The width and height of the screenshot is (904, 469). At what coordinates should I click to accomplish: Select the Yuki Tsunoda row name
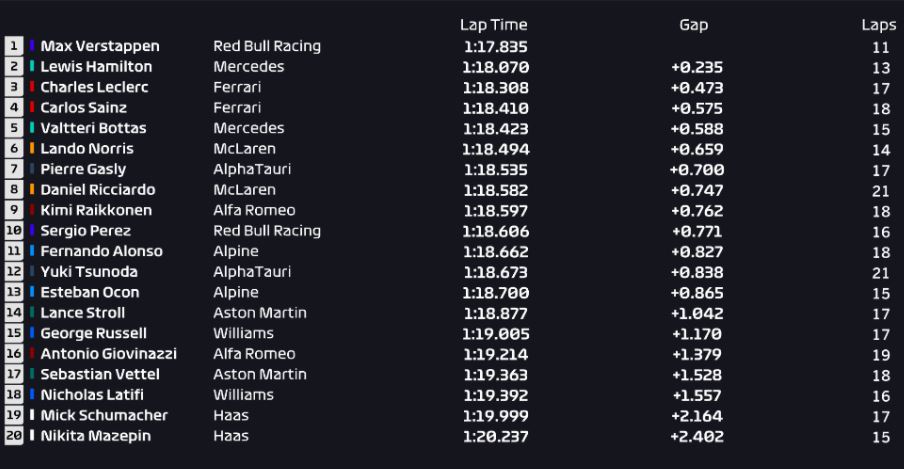[89, 272]
